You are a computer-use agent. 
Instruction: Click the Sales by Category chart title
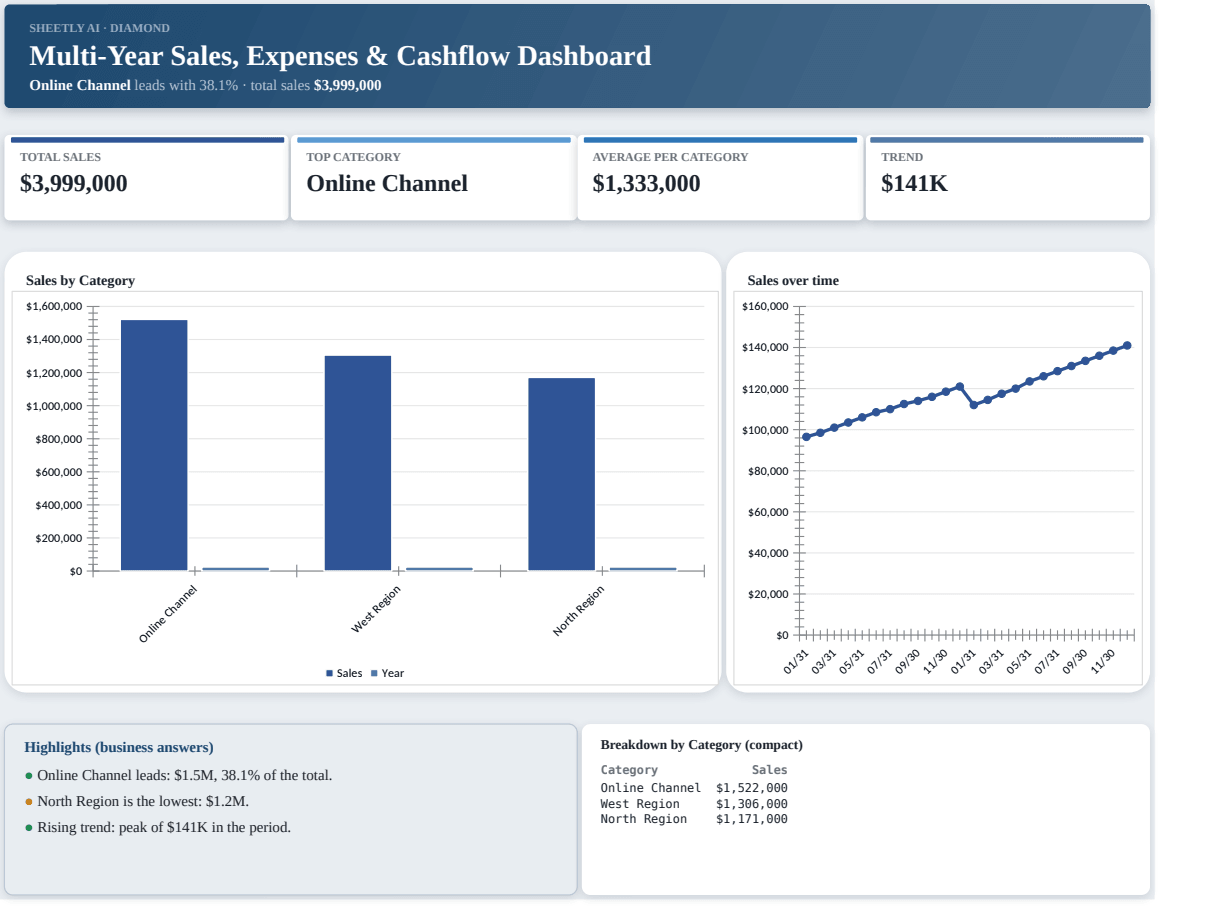[80, 280]
